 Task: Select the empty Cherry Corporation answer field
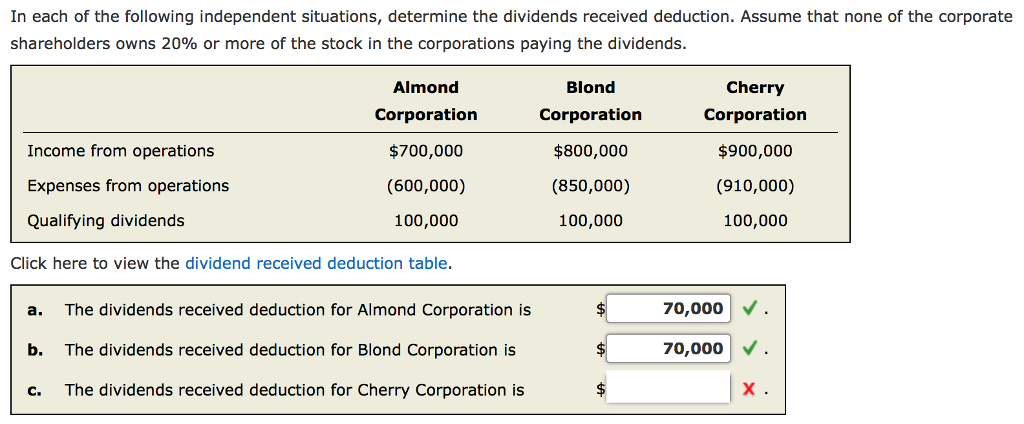(x=668, y=389)
